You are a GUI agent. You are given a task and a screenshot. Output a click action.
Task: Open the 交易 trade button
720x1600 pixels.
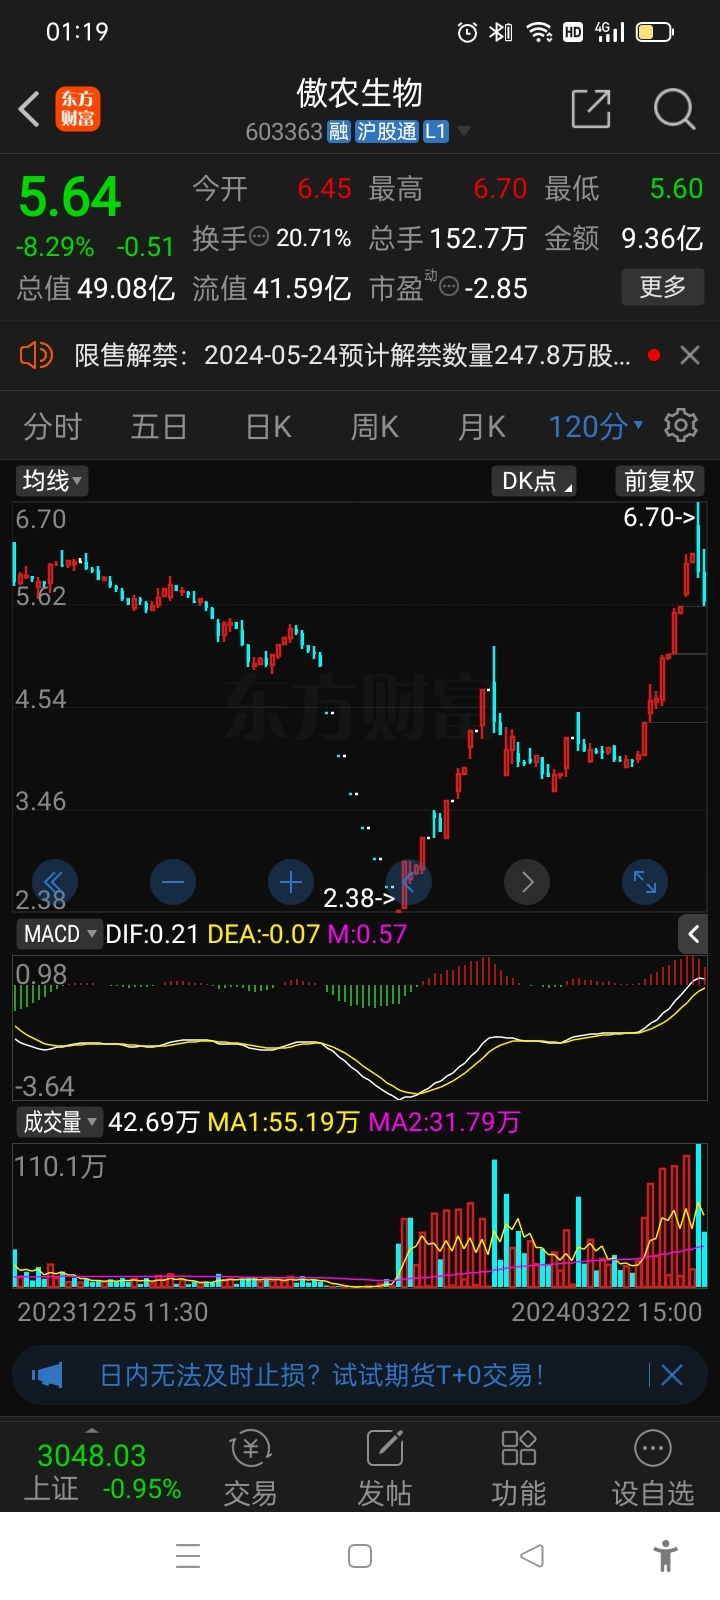click(x=250, y=1467)
